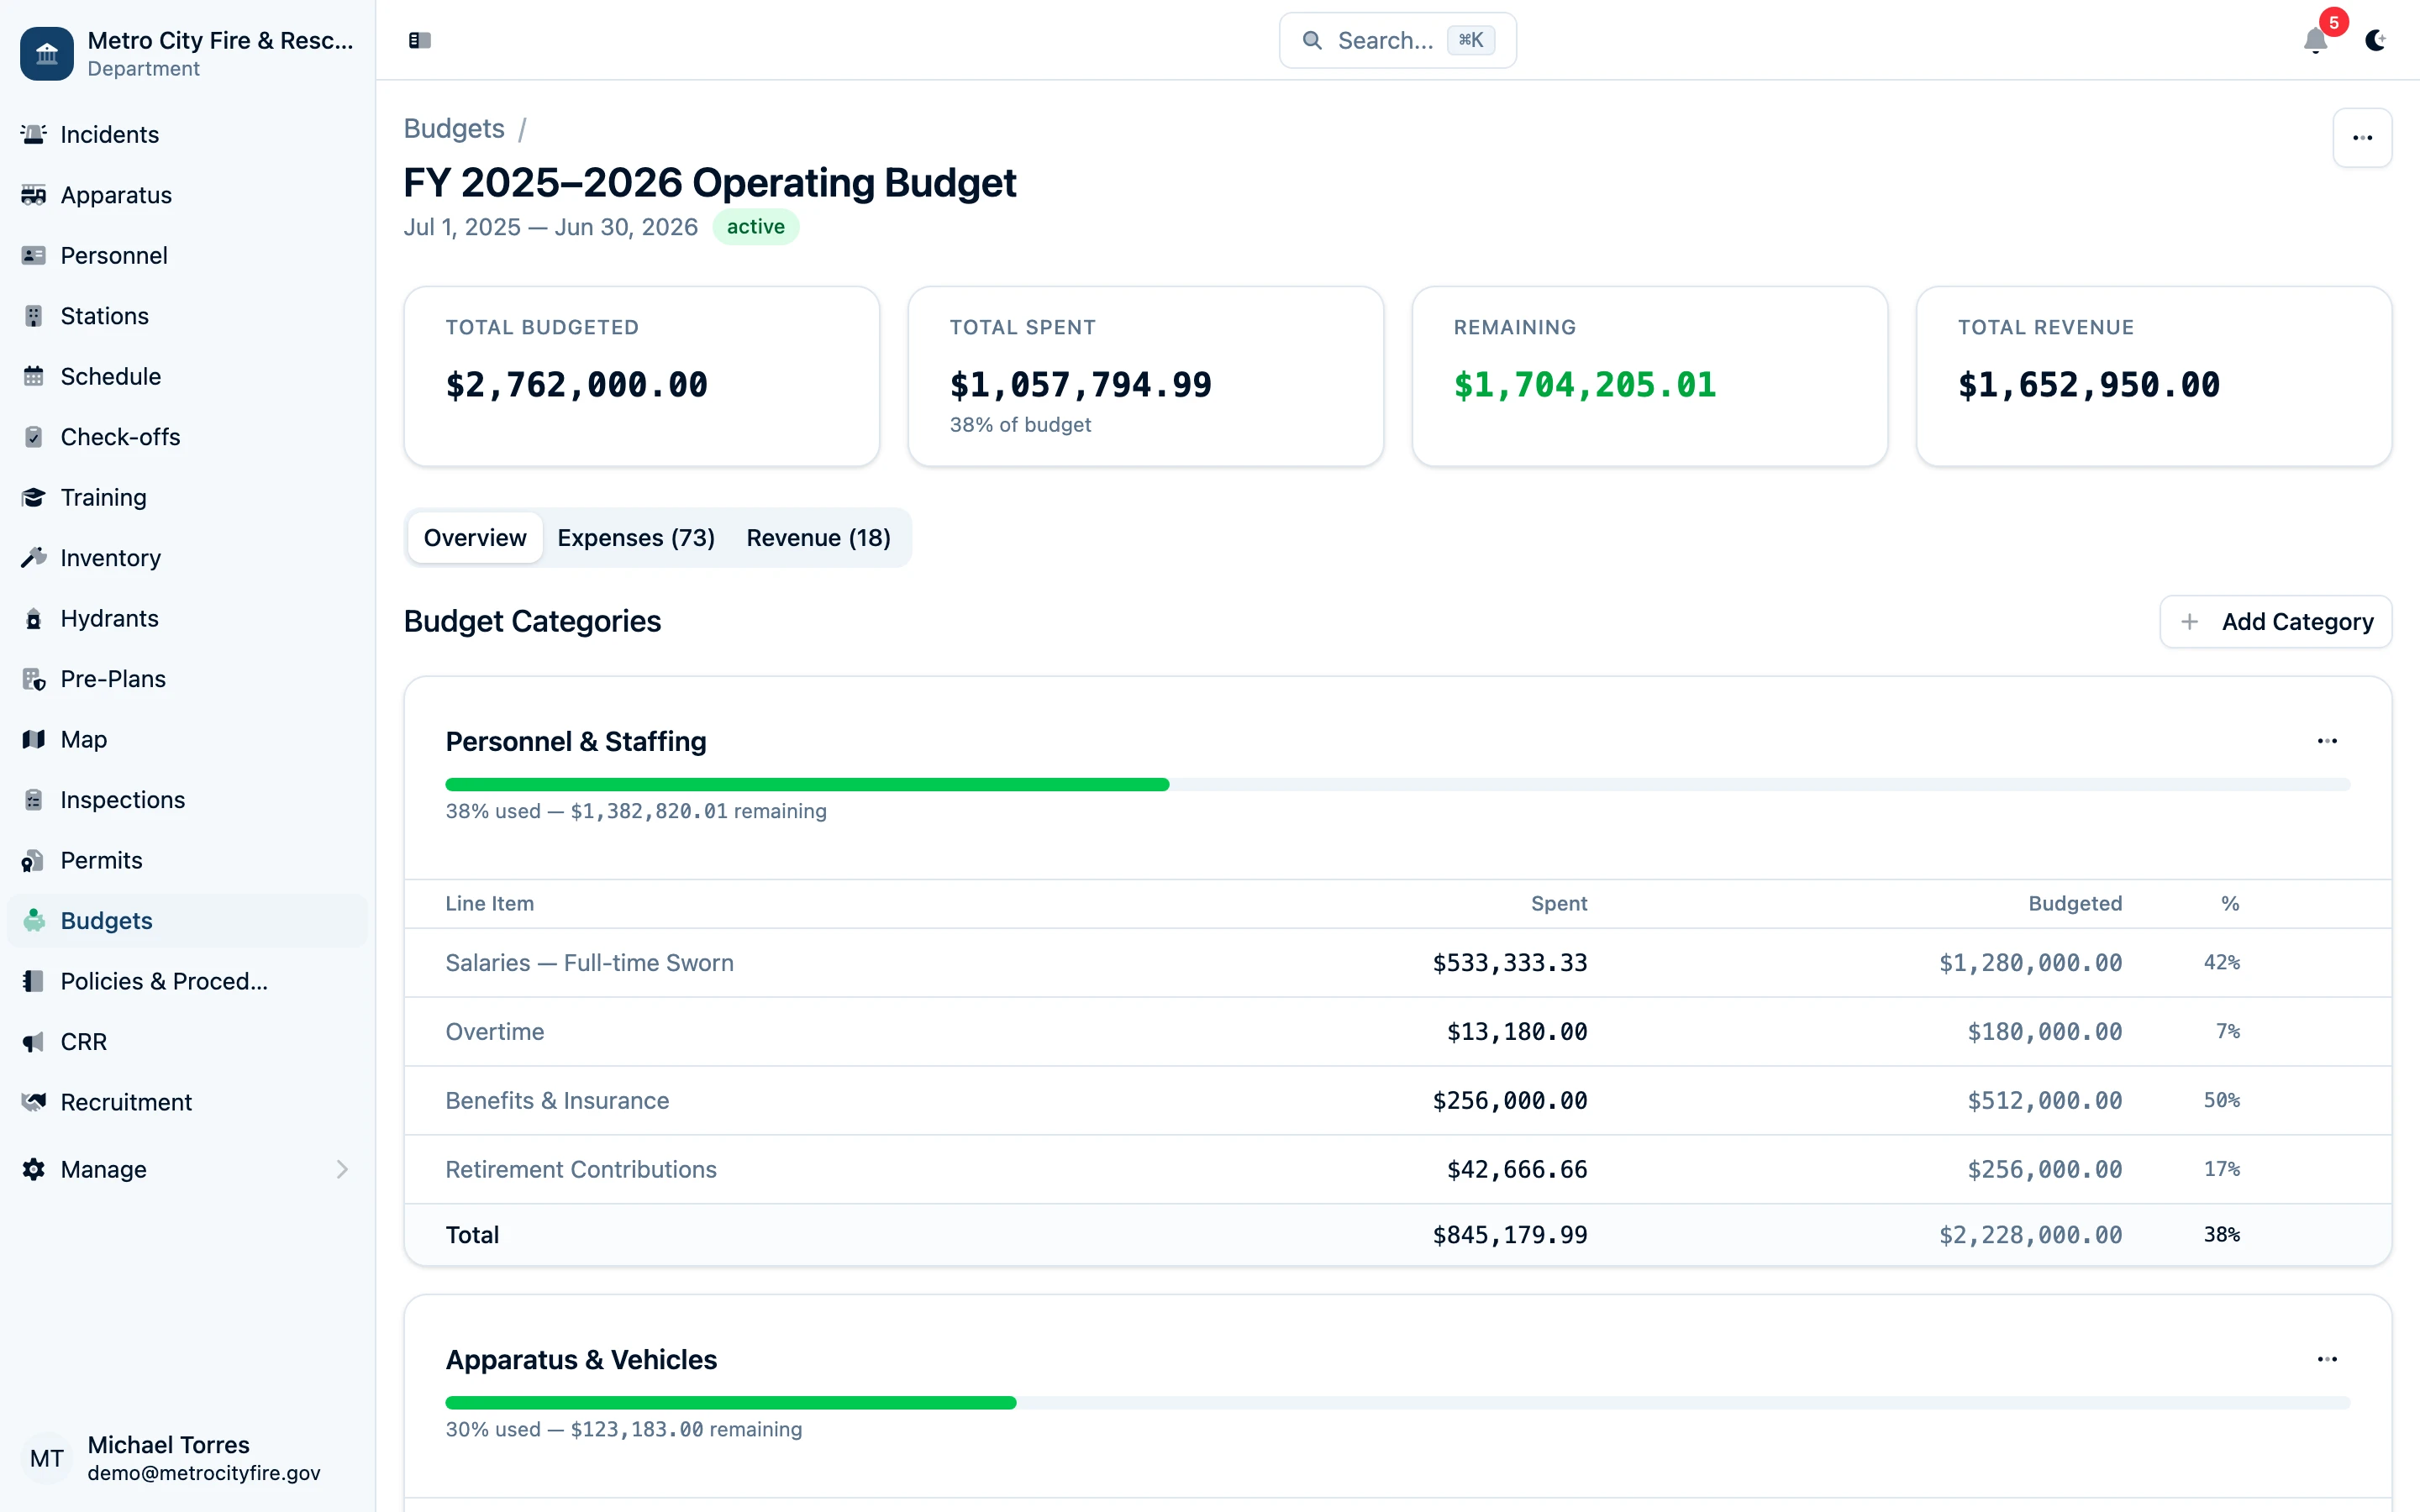Image resolution: width=2420 pixels, height=1512 pixels.
Task: Open the Incidents section from sidebar
Action: pyautogui.click(x=34, y=134)
